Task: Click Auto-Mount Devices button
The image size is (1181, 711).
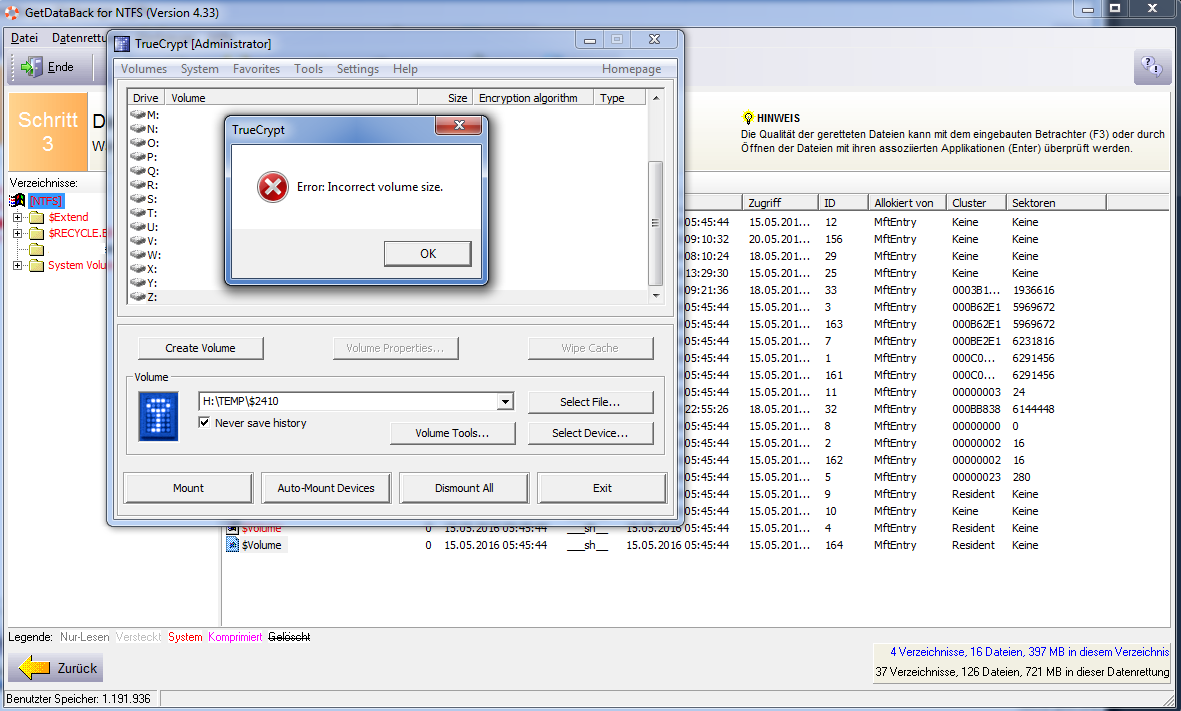Action: (x=326, y=488)
